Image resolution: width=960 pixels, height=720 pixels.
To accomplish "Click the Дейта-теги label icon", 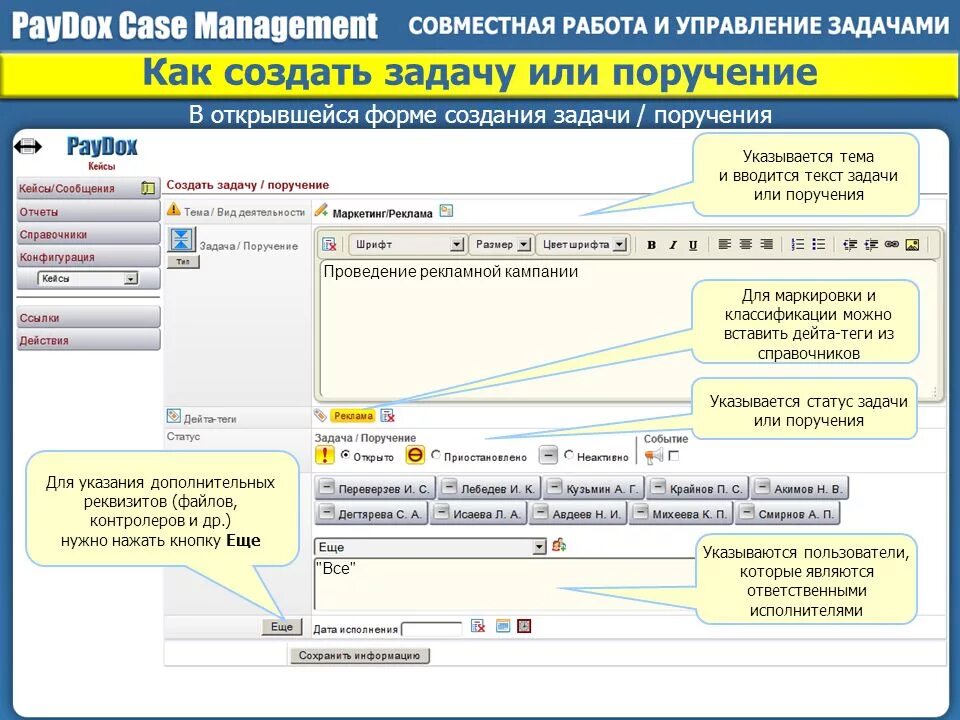I will pos(174,416).
